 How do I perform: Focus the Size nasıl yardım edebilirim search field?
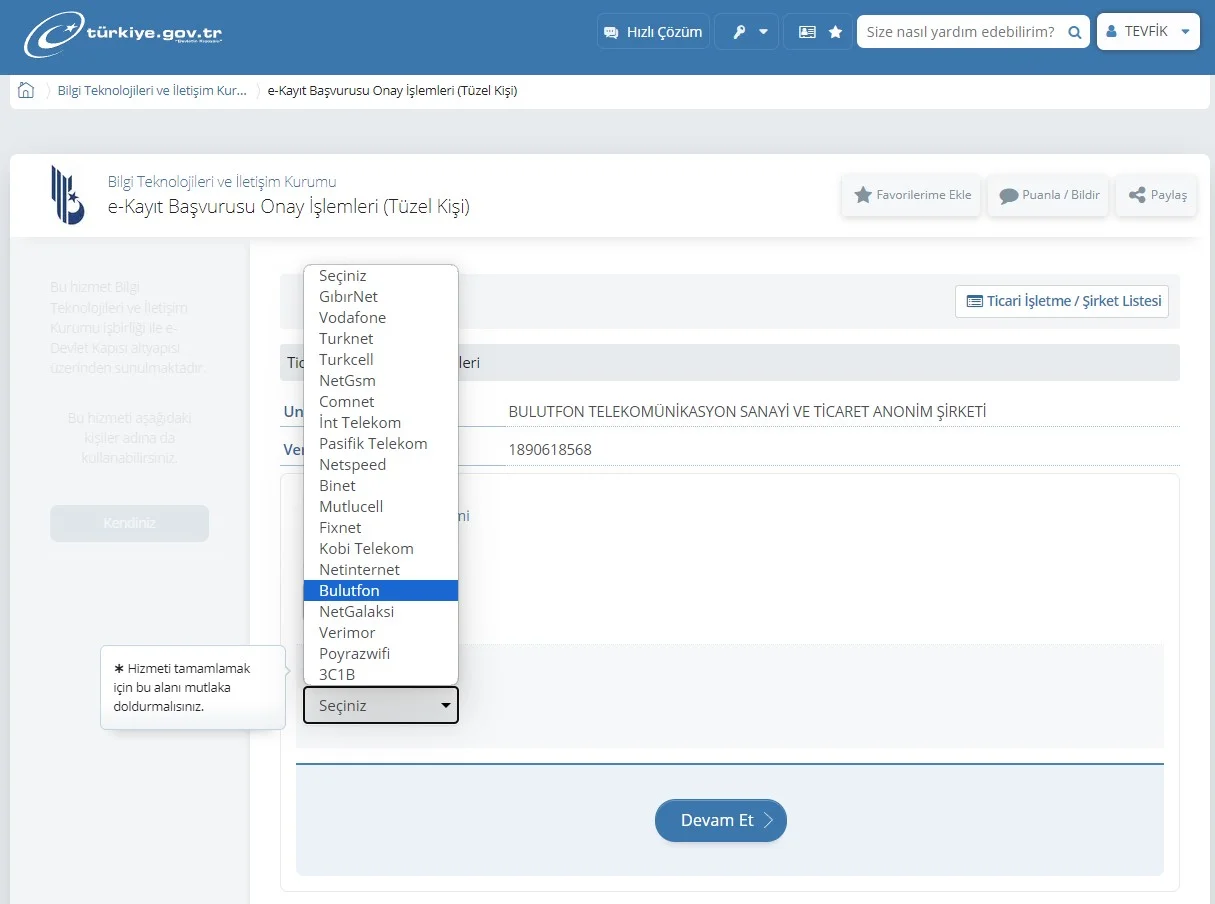tap(960, 32)
